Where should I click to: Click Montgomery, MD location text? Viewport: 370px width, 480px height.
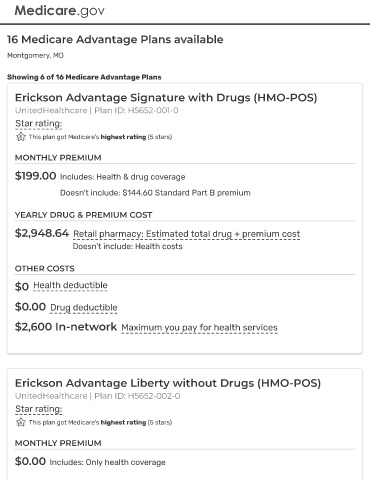point(35,55)
